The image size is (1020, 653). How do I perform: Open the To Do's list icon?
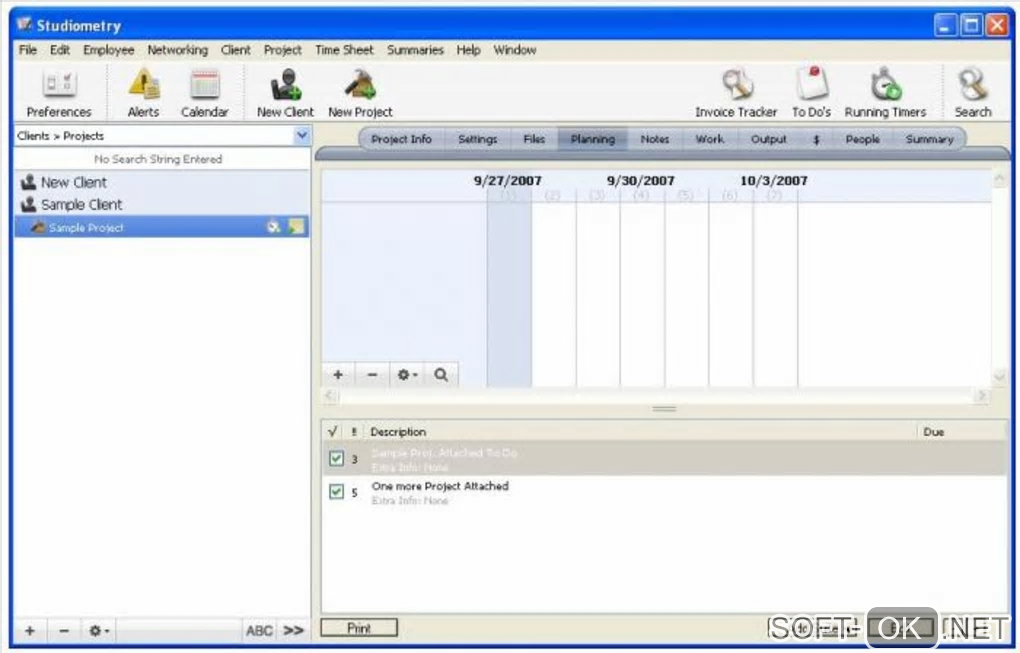pos(811,94)
